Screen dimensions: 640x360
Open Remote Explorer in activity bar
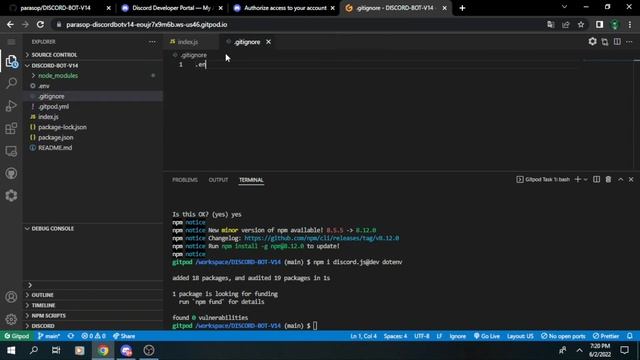click(x=11, y=151)
